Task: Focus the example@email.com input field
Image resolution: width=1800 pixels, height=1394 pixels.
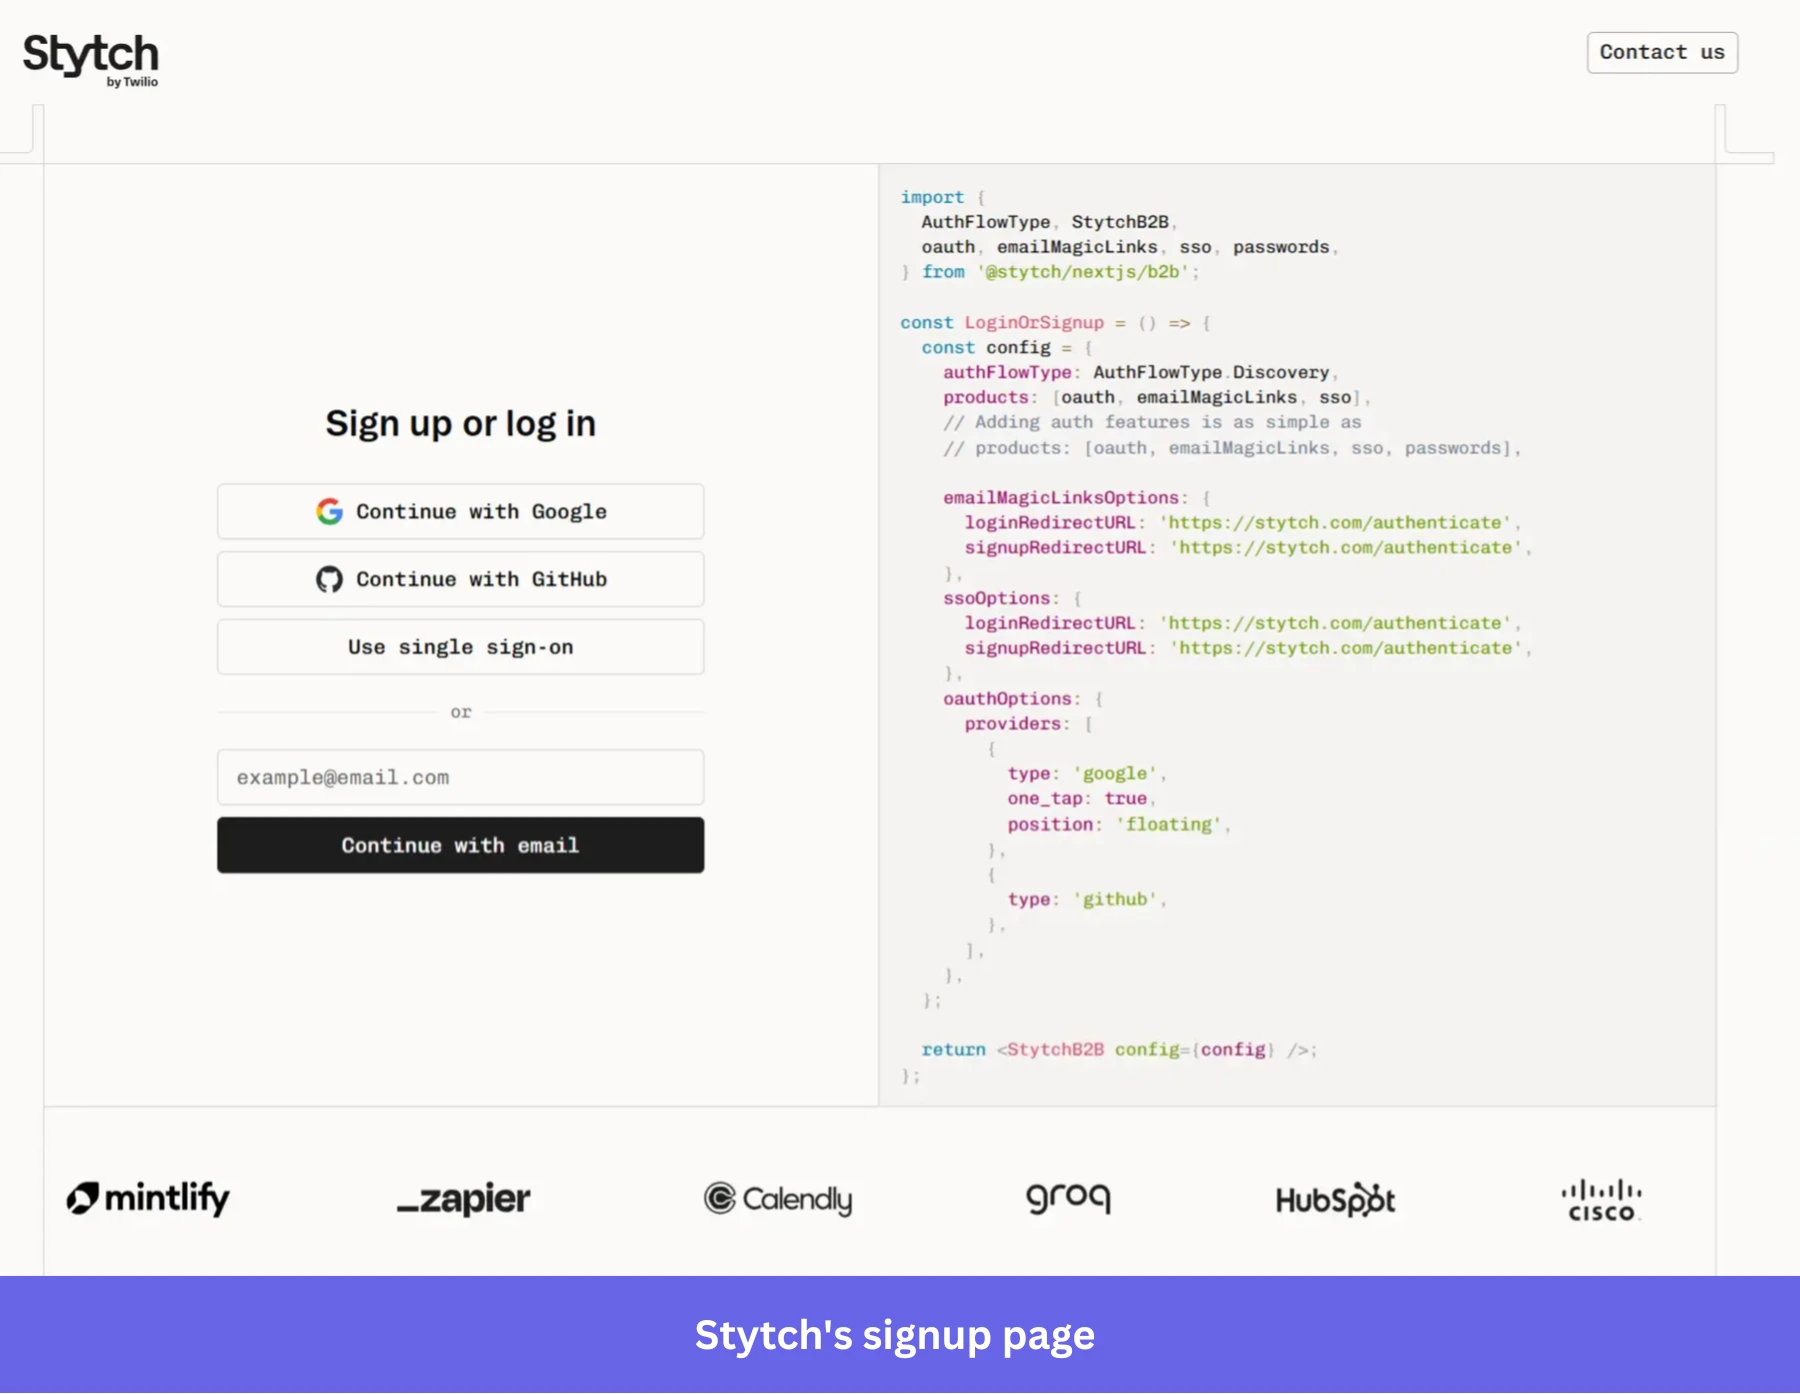Action: click(x=460, y=778)
